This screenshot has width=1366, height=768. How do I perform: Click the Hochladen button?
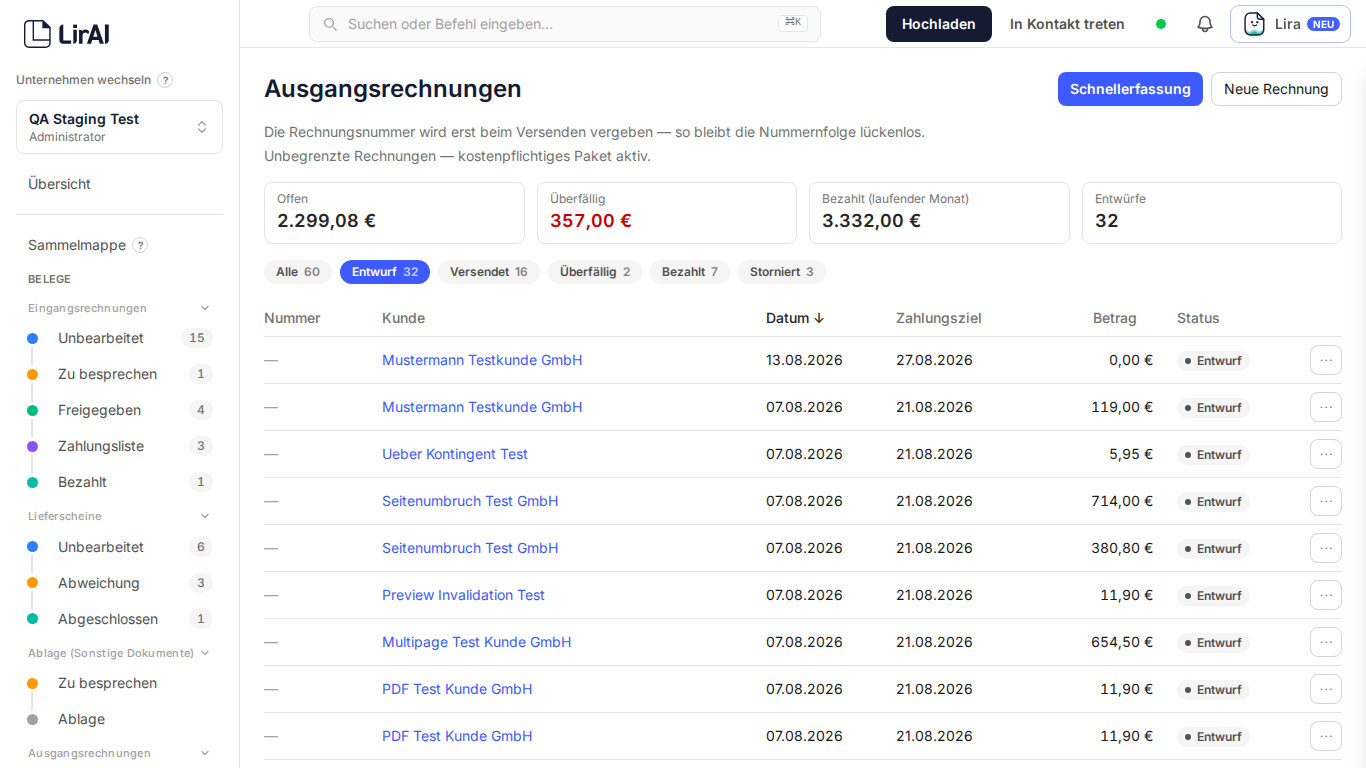939,24
